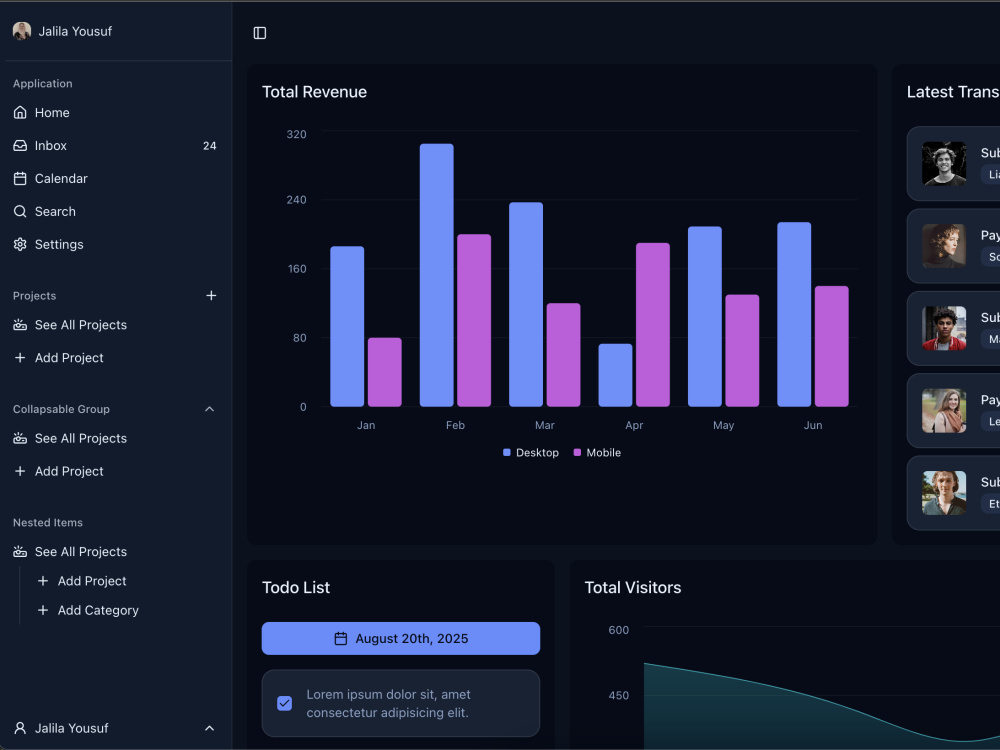Click See All Projects under Collapsable Group
The image size is (1000, 750).
[x=115, y=438]
